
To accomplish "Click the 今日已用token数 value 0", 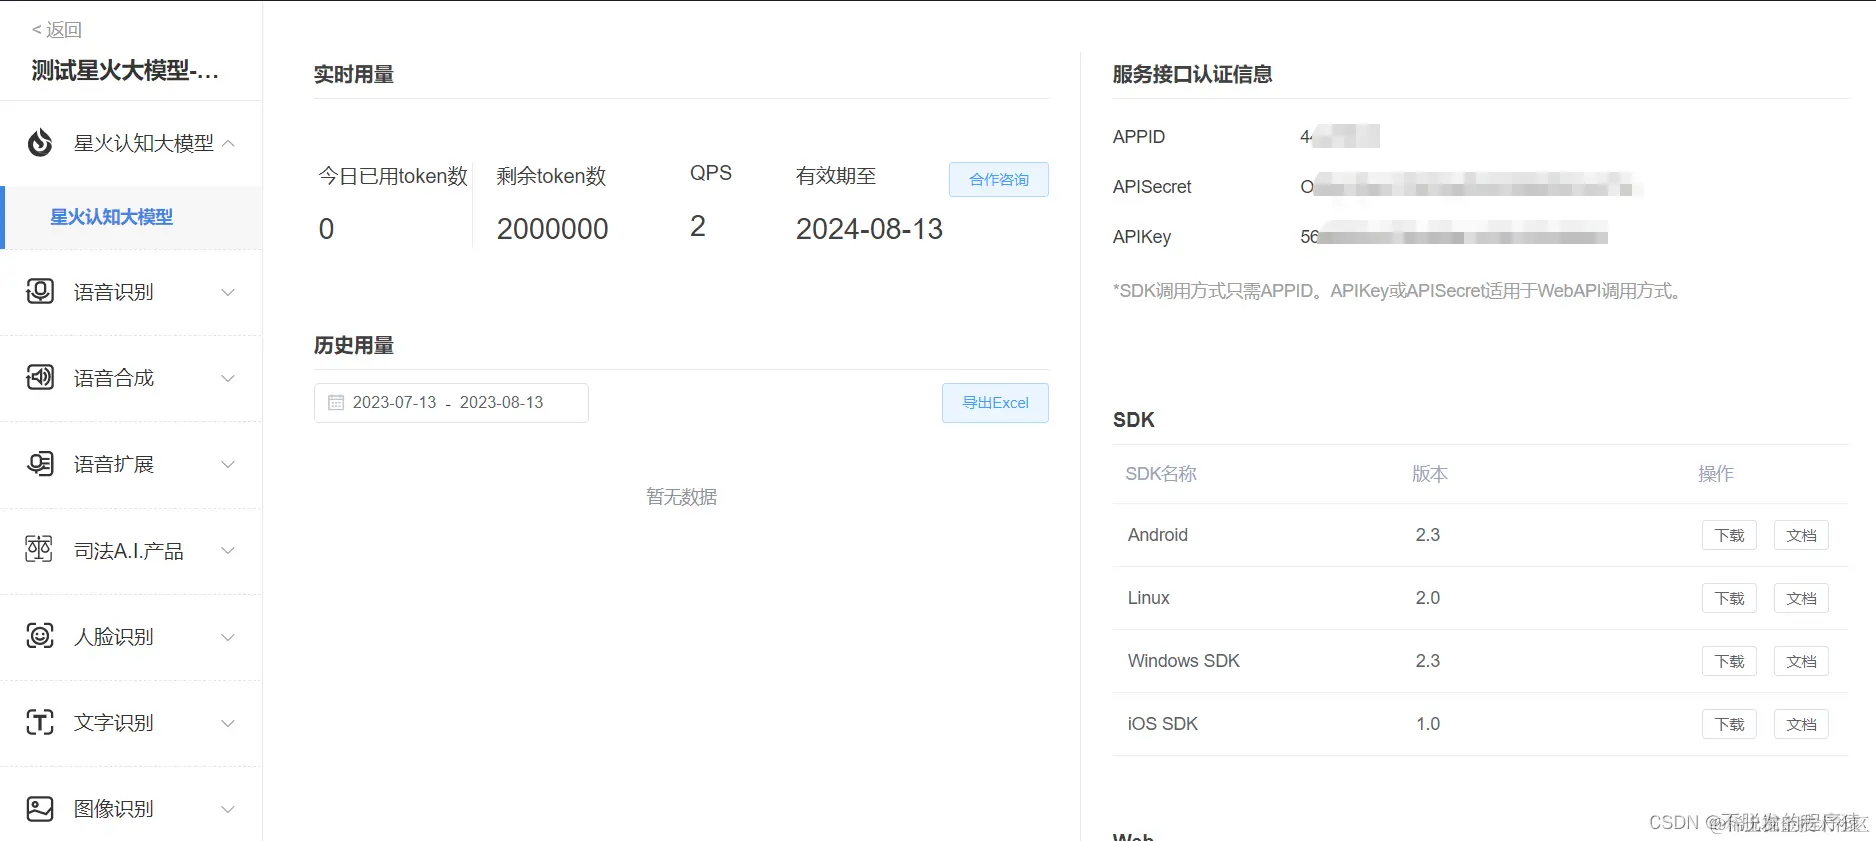I will pyautogui.click(x=326, y=229).
